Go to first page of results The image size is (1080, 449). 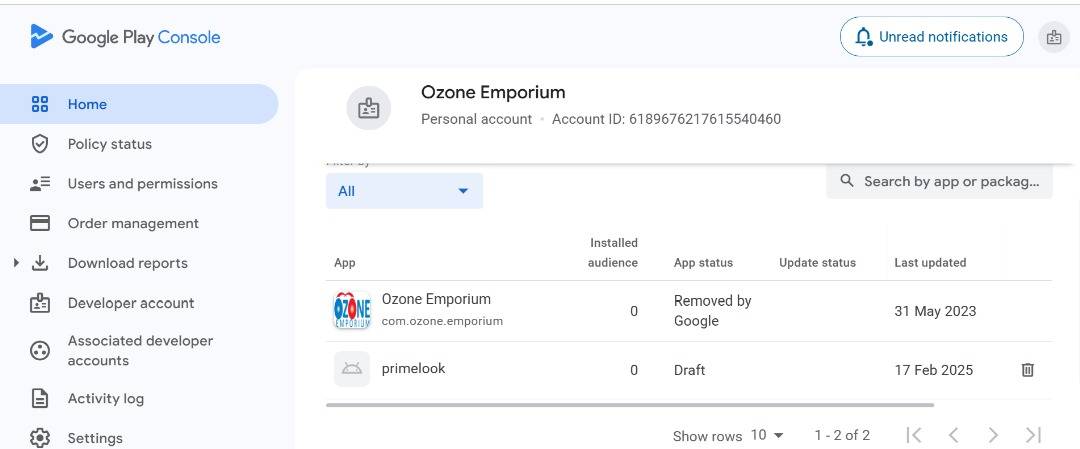[914, 435]
